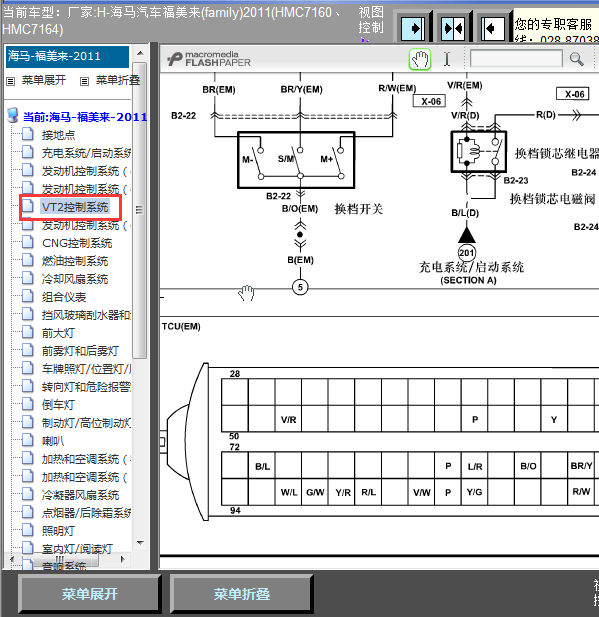Open the 前大灯 tree item

58,333
